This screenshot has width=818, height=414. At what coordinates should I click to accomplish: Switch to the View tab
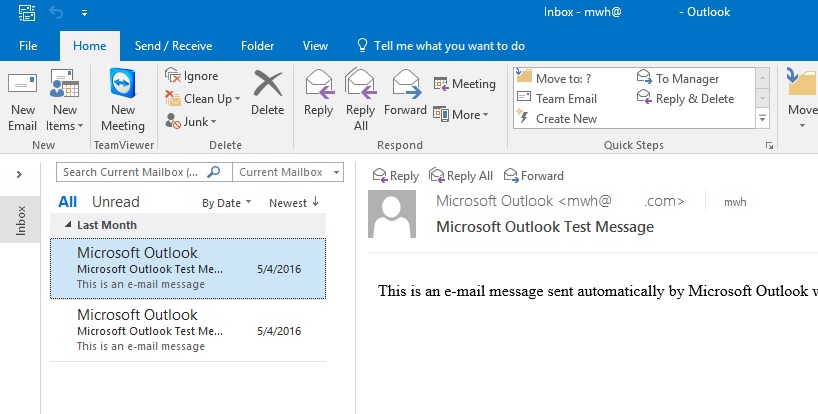click(315, 46)
